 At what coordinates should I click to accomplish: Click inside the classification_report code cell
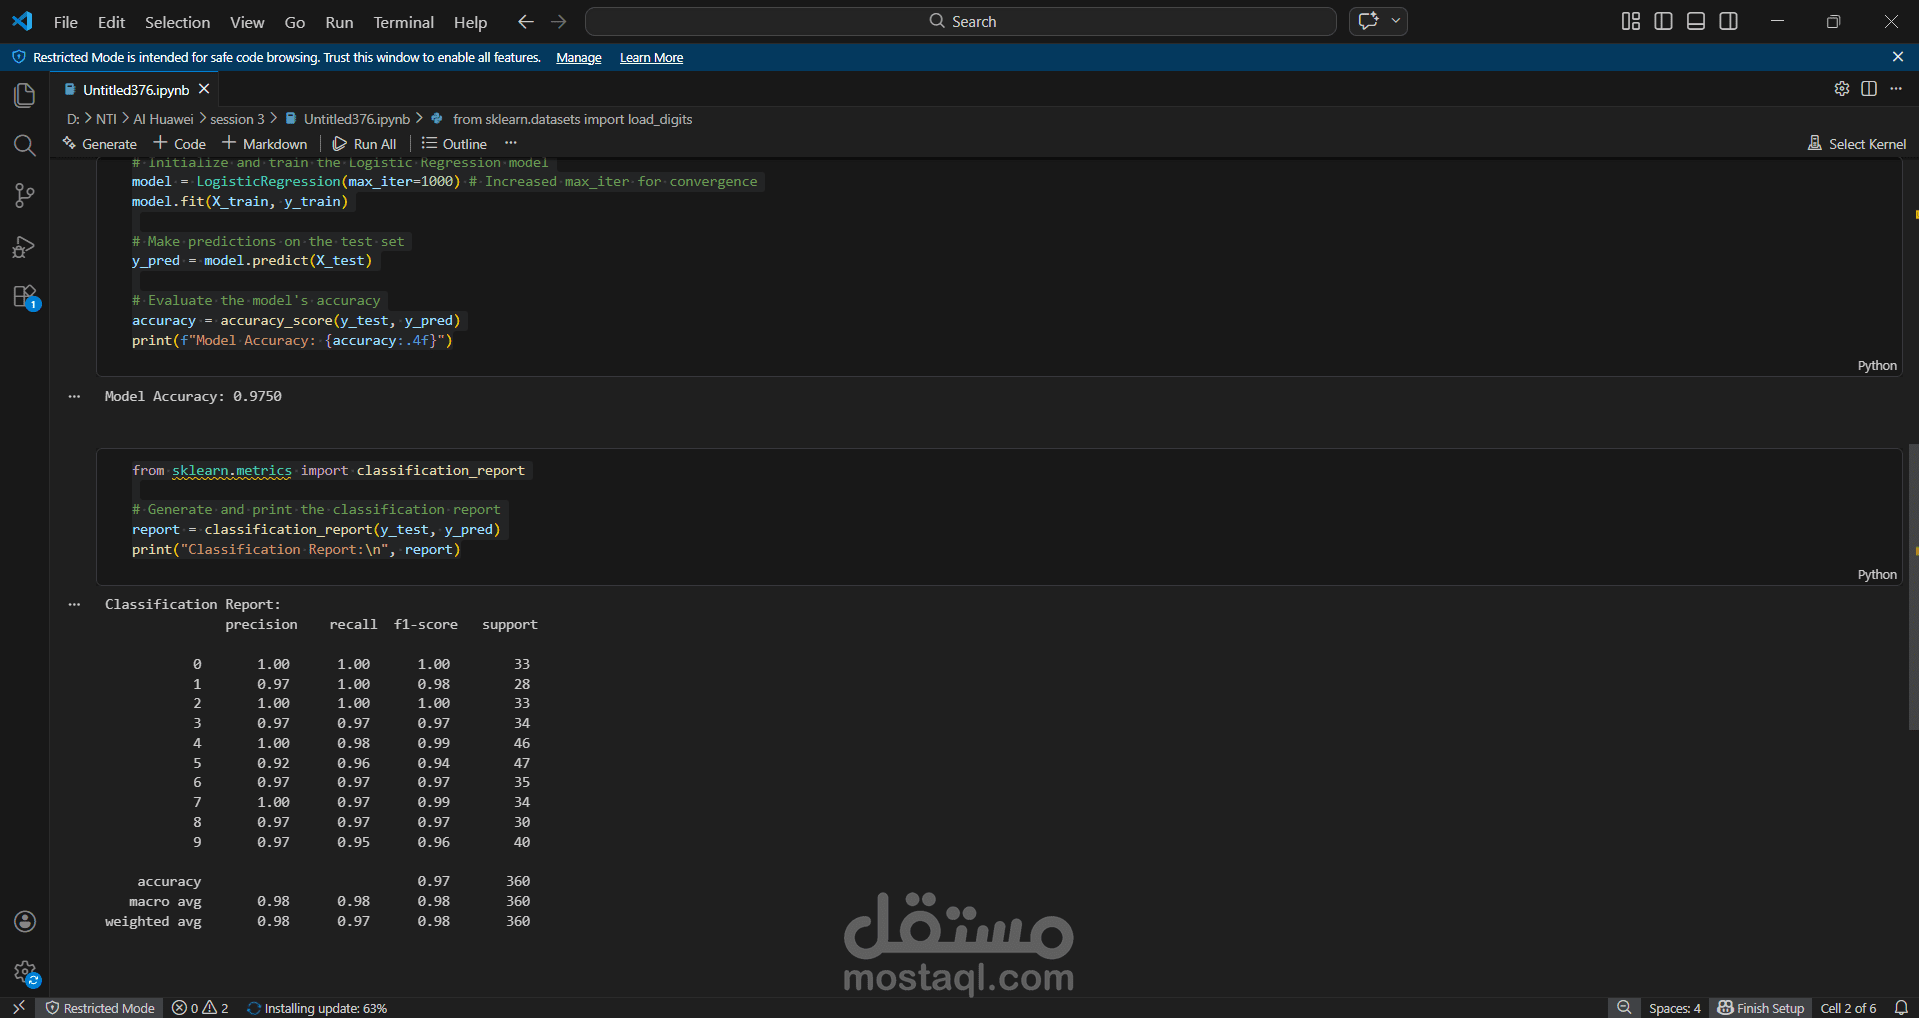point(999,516)
